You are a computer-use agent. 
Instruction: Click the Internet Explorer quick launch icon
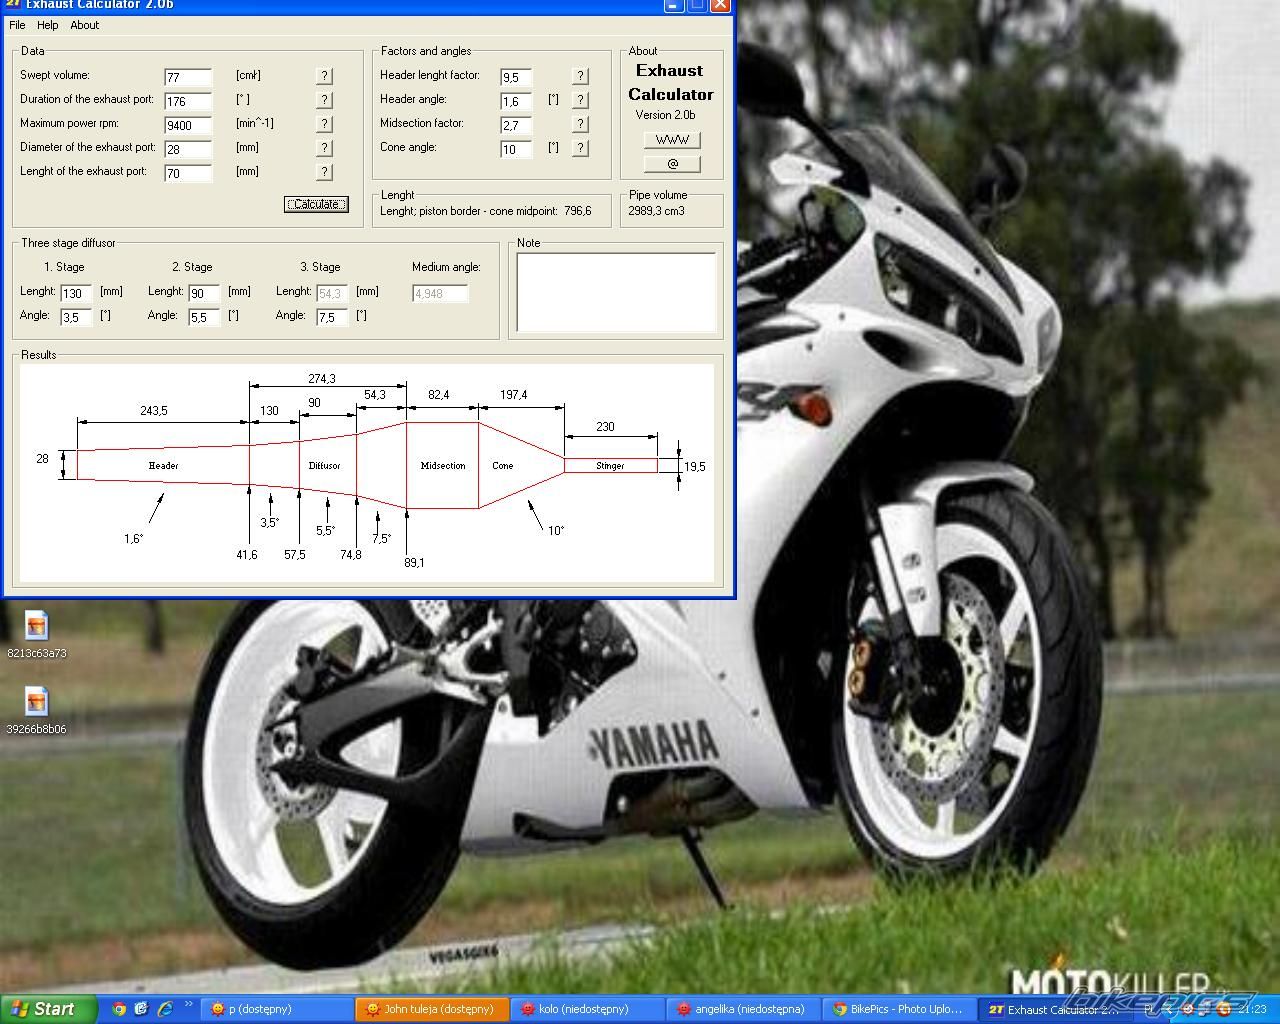[164, 1009]
